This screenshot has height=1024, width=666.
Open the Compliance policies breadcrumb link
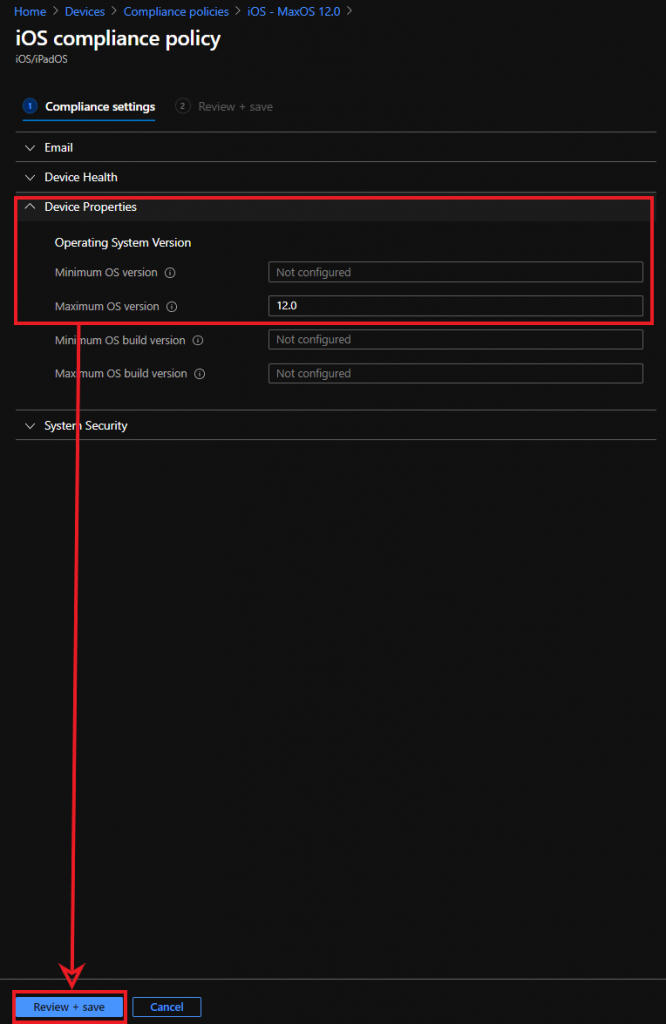point(176,11)
